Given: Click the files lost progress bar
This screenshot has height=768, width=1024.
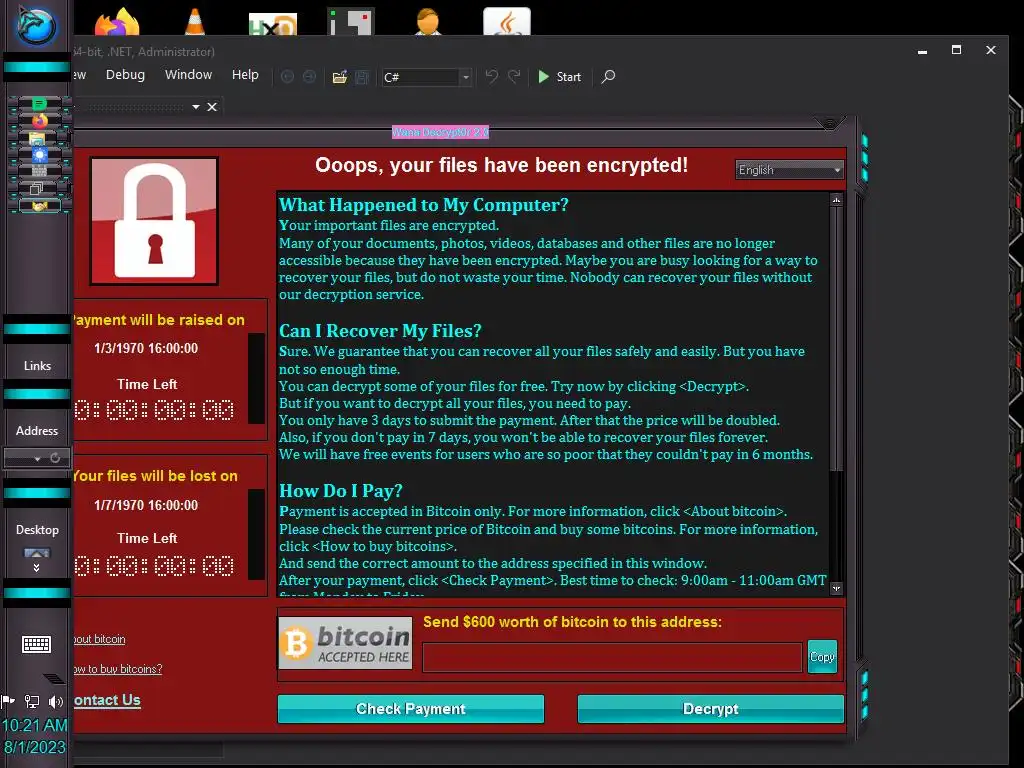Looking at the screenshot, I should (x=257, y=534).
